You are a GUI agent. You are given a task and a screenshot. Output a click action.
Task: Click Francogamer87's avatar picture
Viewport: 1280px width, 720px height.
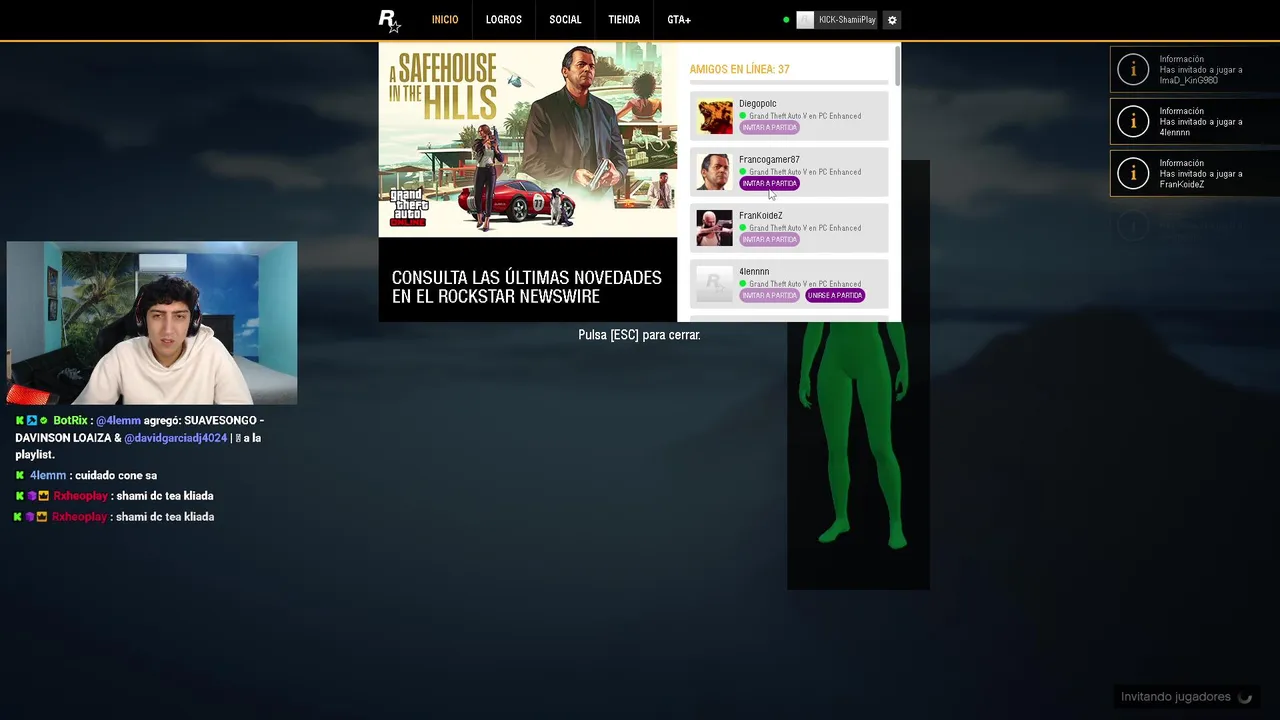(x=714, y=172)
